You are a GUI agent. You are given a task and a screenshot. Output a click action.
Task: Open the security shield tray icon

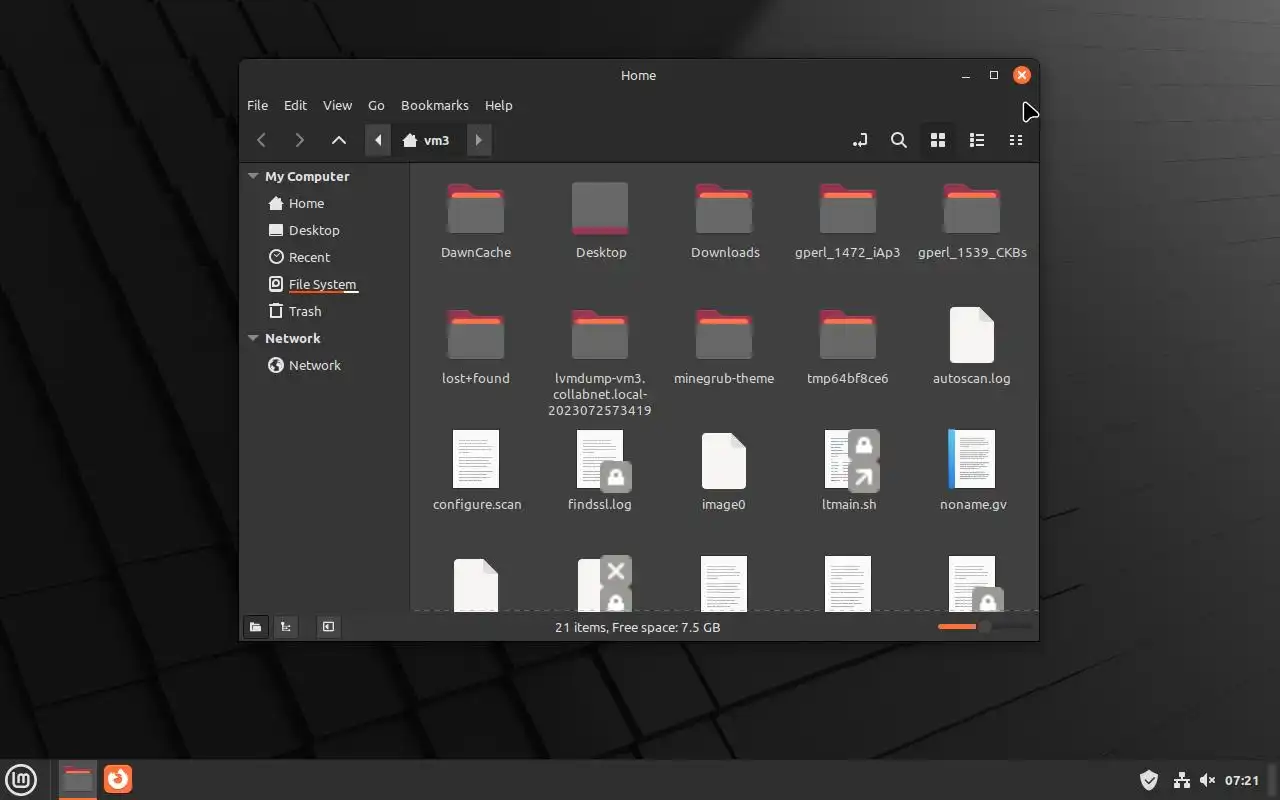coord(1149,780)
